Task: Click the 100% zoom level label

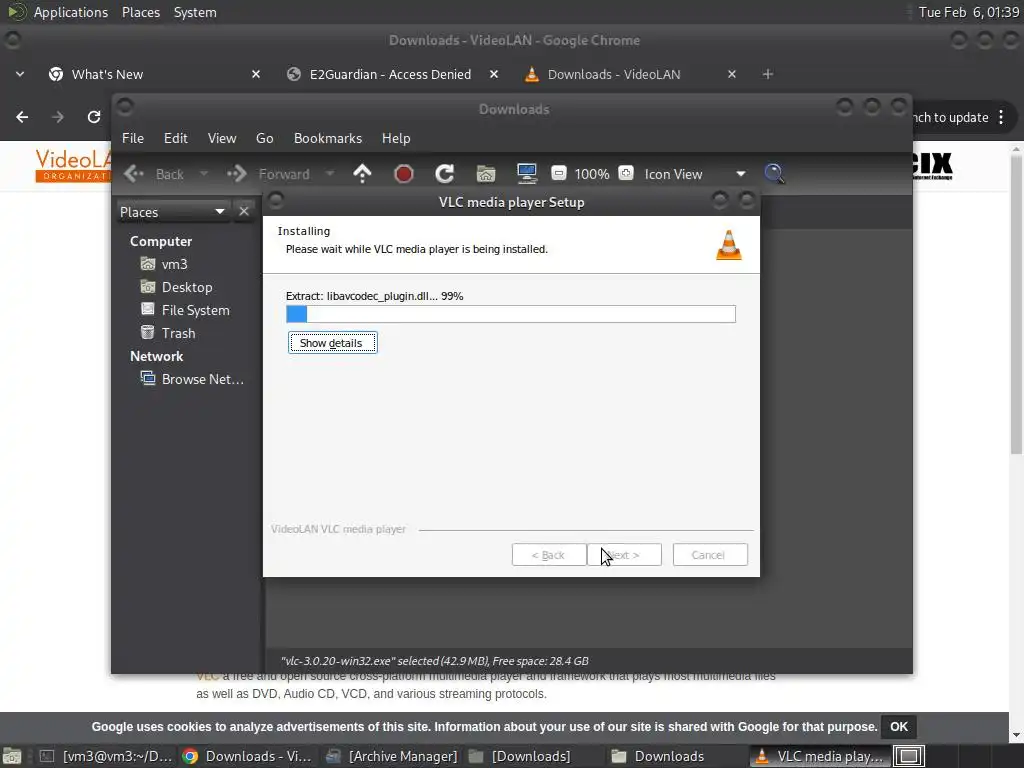Action: (x=592, y=174)
